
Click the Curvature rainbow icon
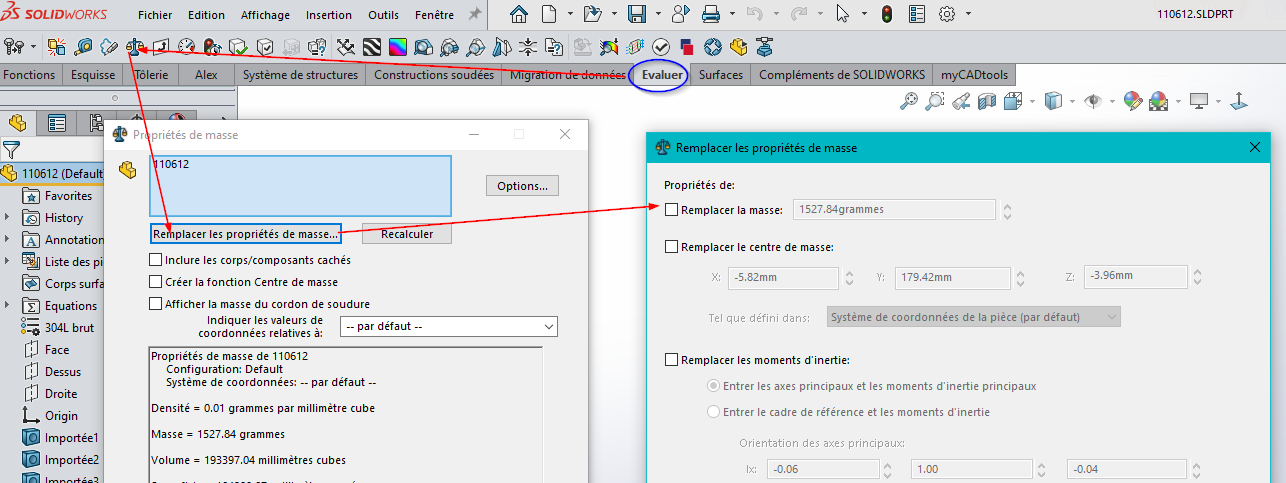[398, 46]
